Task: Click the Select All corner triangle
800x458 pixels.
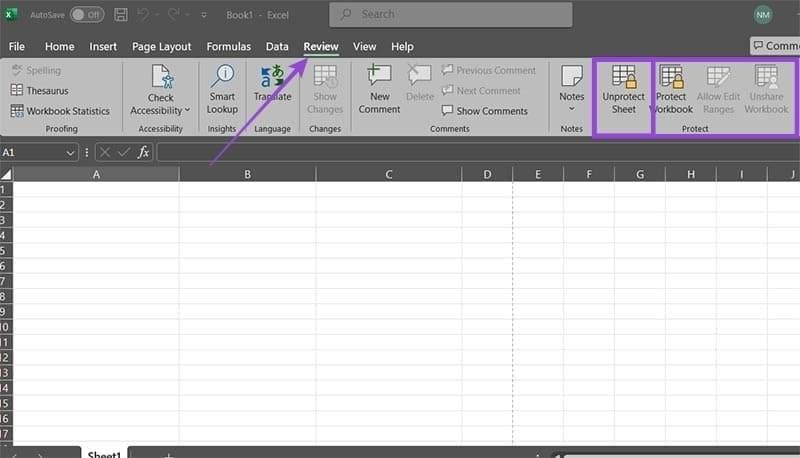Action: click(6, 174)
